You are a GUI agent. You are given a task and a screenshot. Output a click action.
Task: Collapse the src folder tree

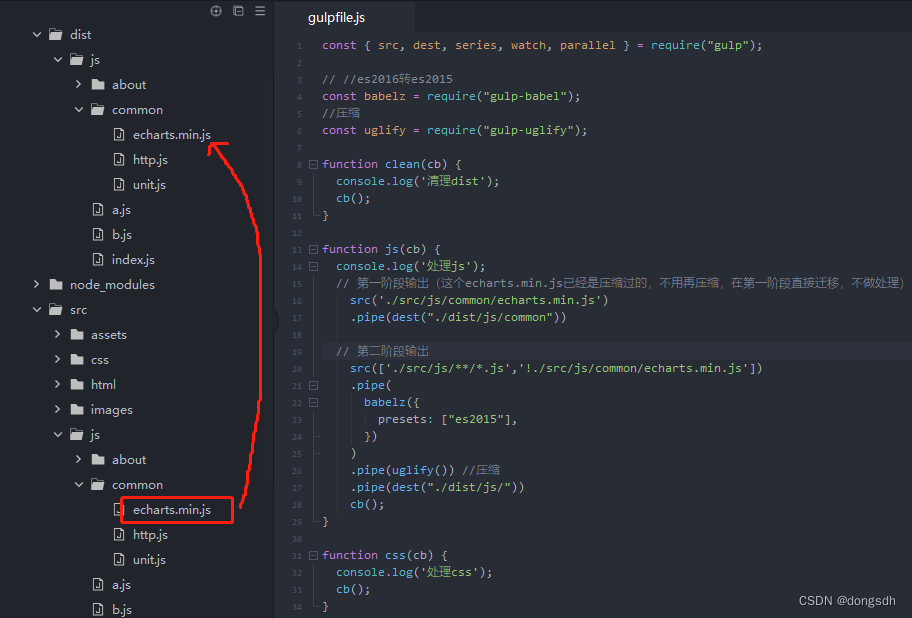tap(36, 309)
